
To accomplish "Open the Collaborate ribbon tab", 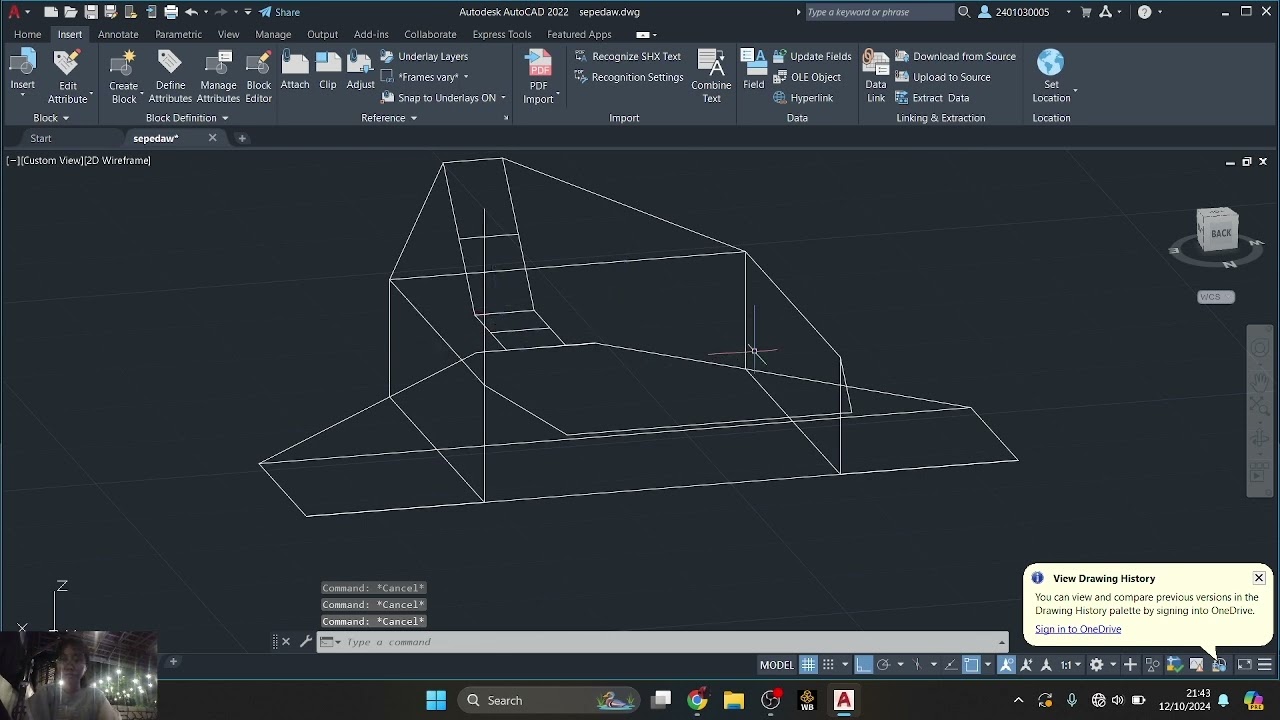I will 430,34.
